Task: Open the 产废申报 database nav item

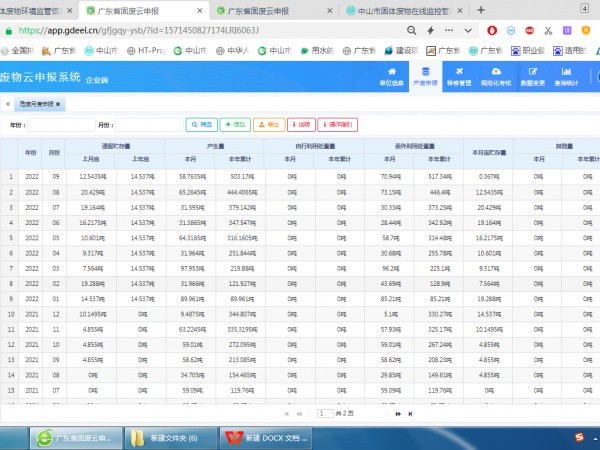Action: click(x=426, y=77)
